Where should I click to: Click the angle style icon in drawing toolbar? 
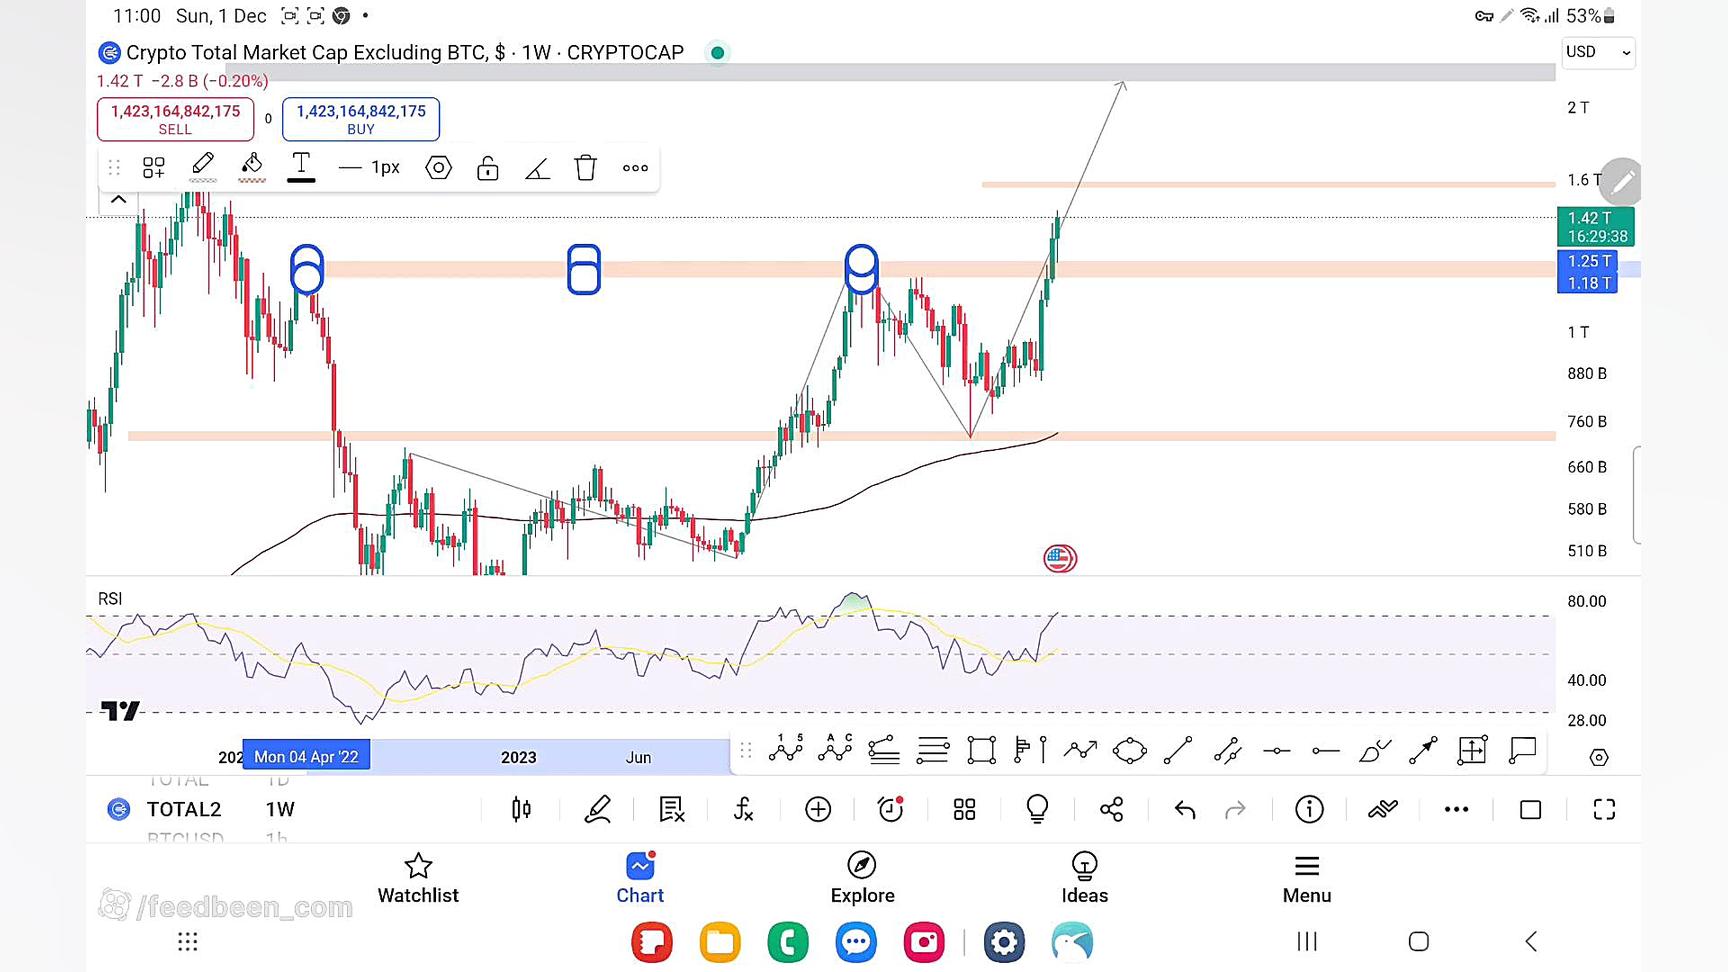coord(537,168)
